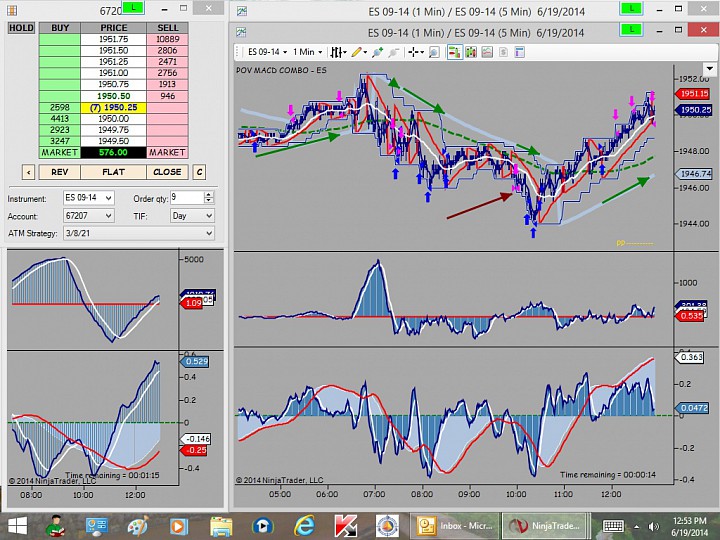The image size is (720, 540).
Task: Click the FLAT button
Action: tap(113, 172)
